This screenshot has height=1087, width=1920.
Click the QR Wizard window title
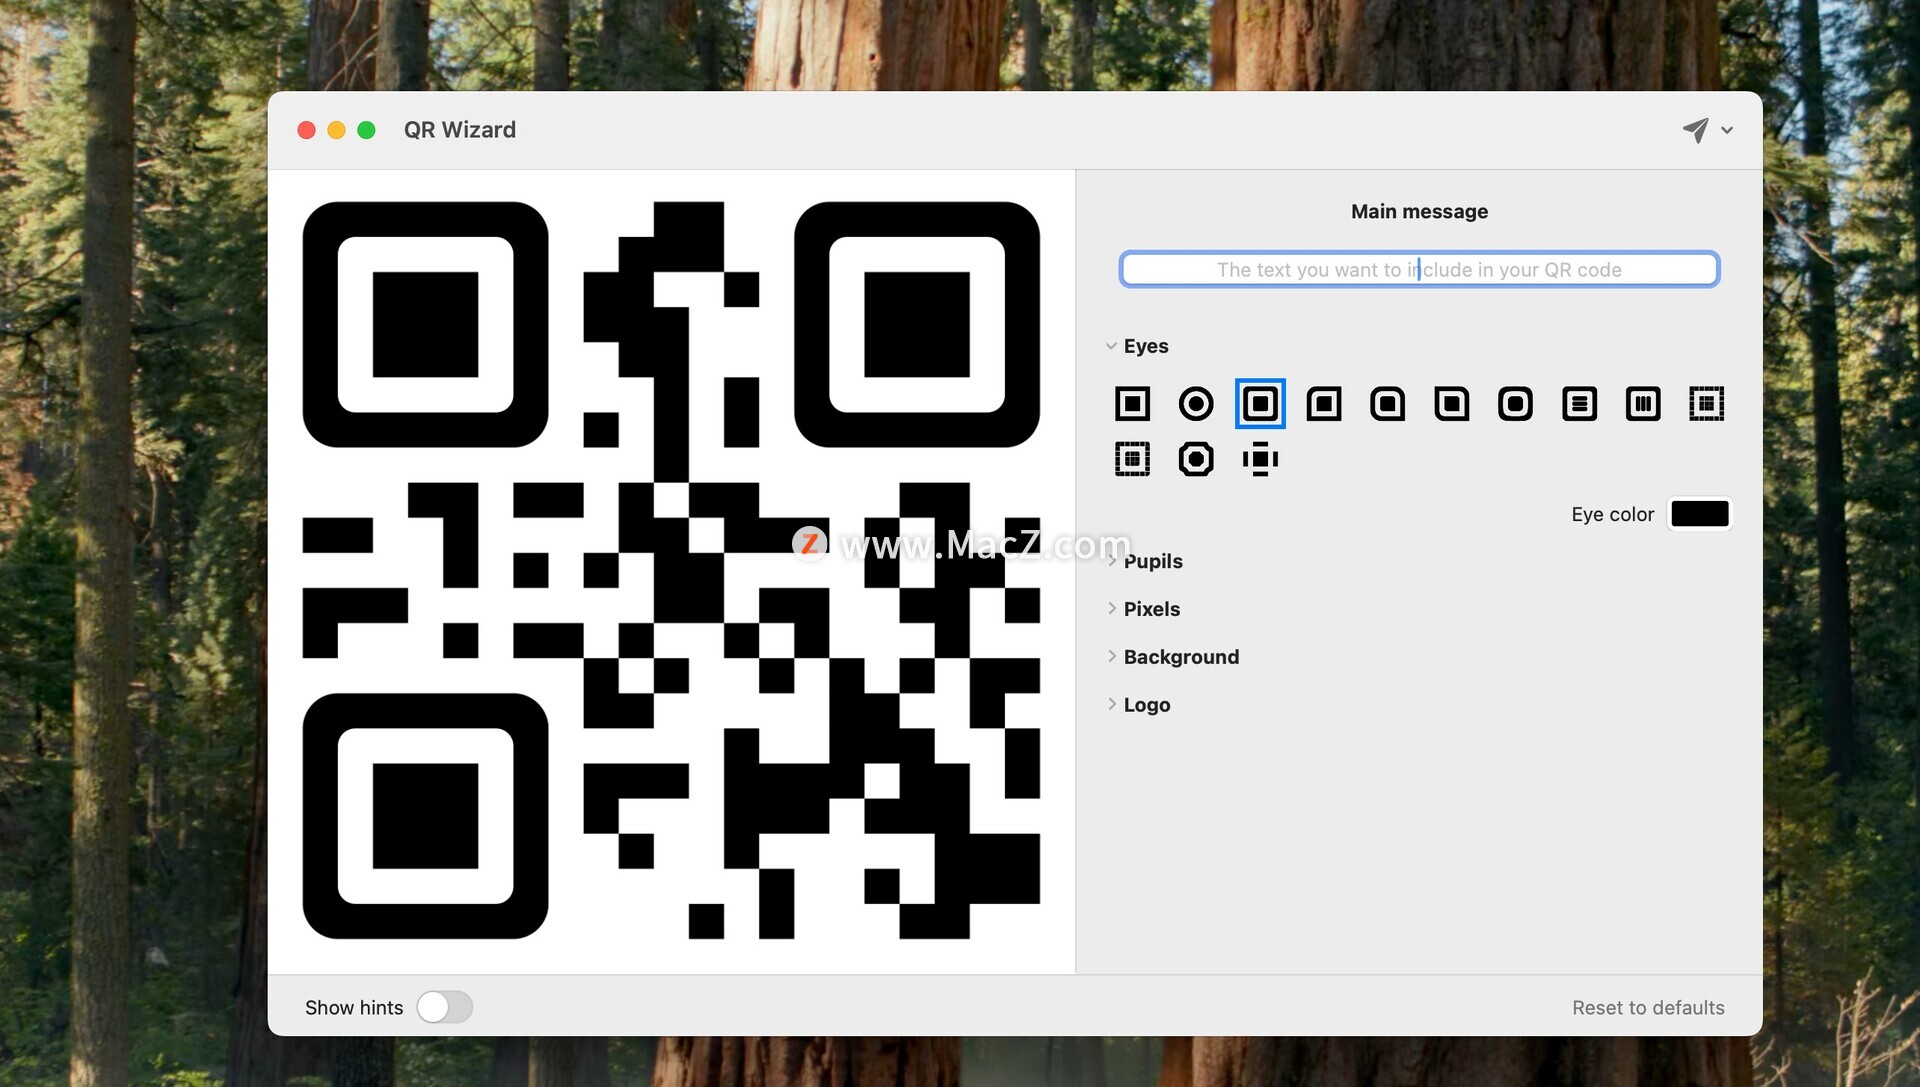(x=460, y=130)
